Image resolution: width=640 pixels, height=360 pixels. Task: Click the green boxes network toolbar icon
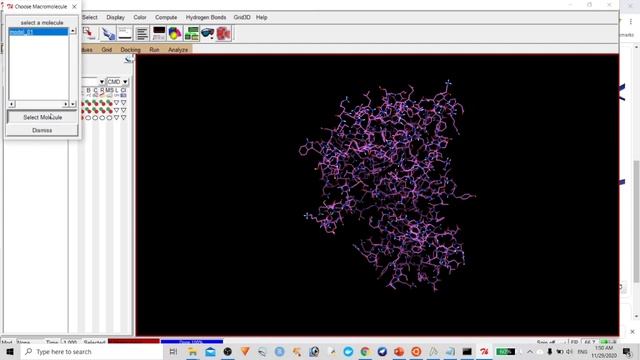tap(191, 33)
